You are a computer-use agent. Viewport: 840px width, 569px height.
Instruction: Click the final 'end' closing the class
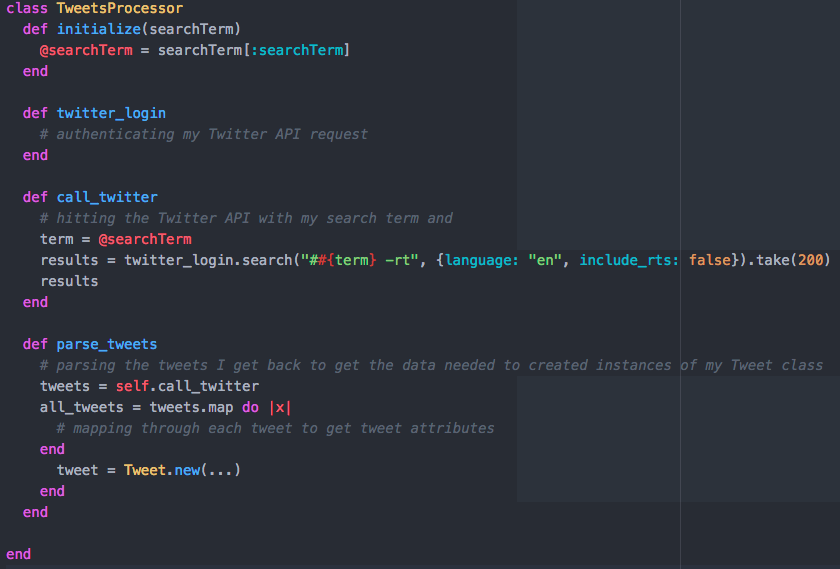tap(18, 554)
